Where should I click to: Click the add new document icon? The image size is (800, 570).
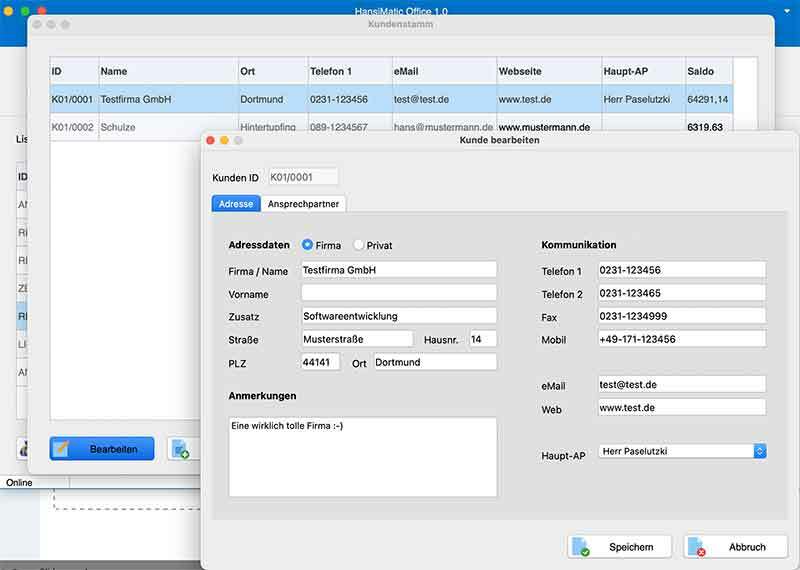182,449
